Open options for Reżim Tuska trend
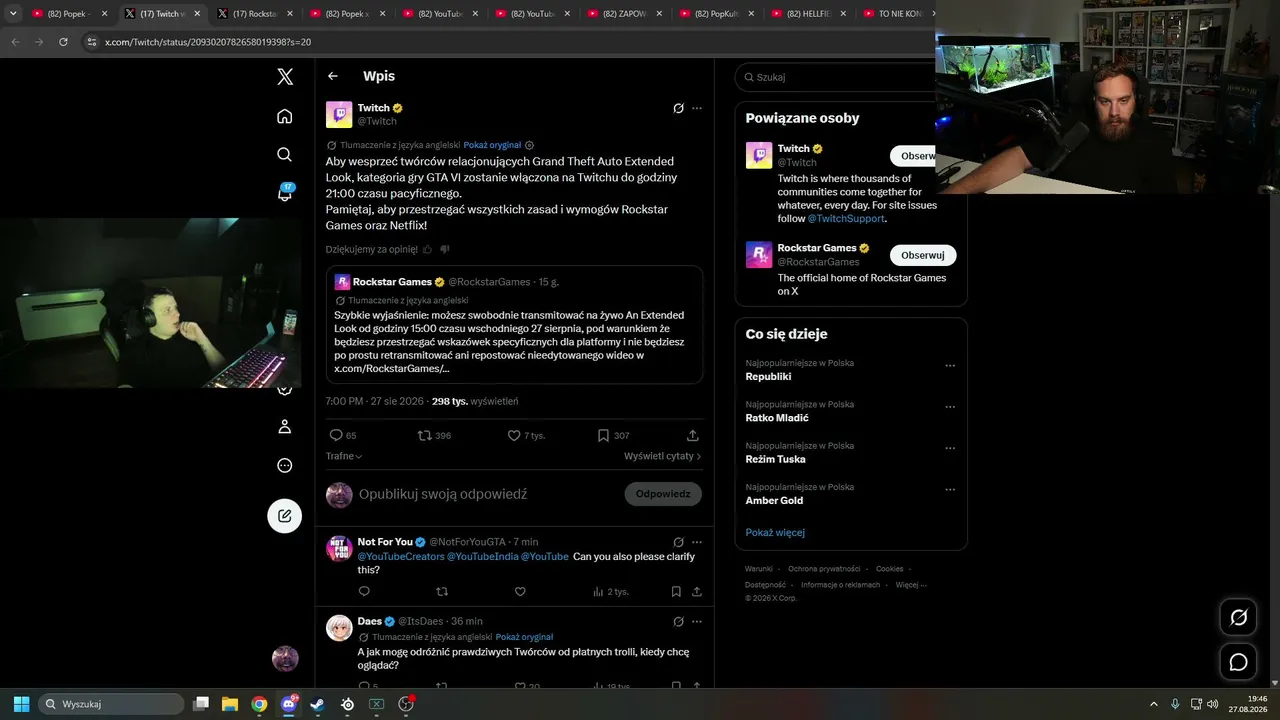 pyautogui.click(x=950, y=448)
